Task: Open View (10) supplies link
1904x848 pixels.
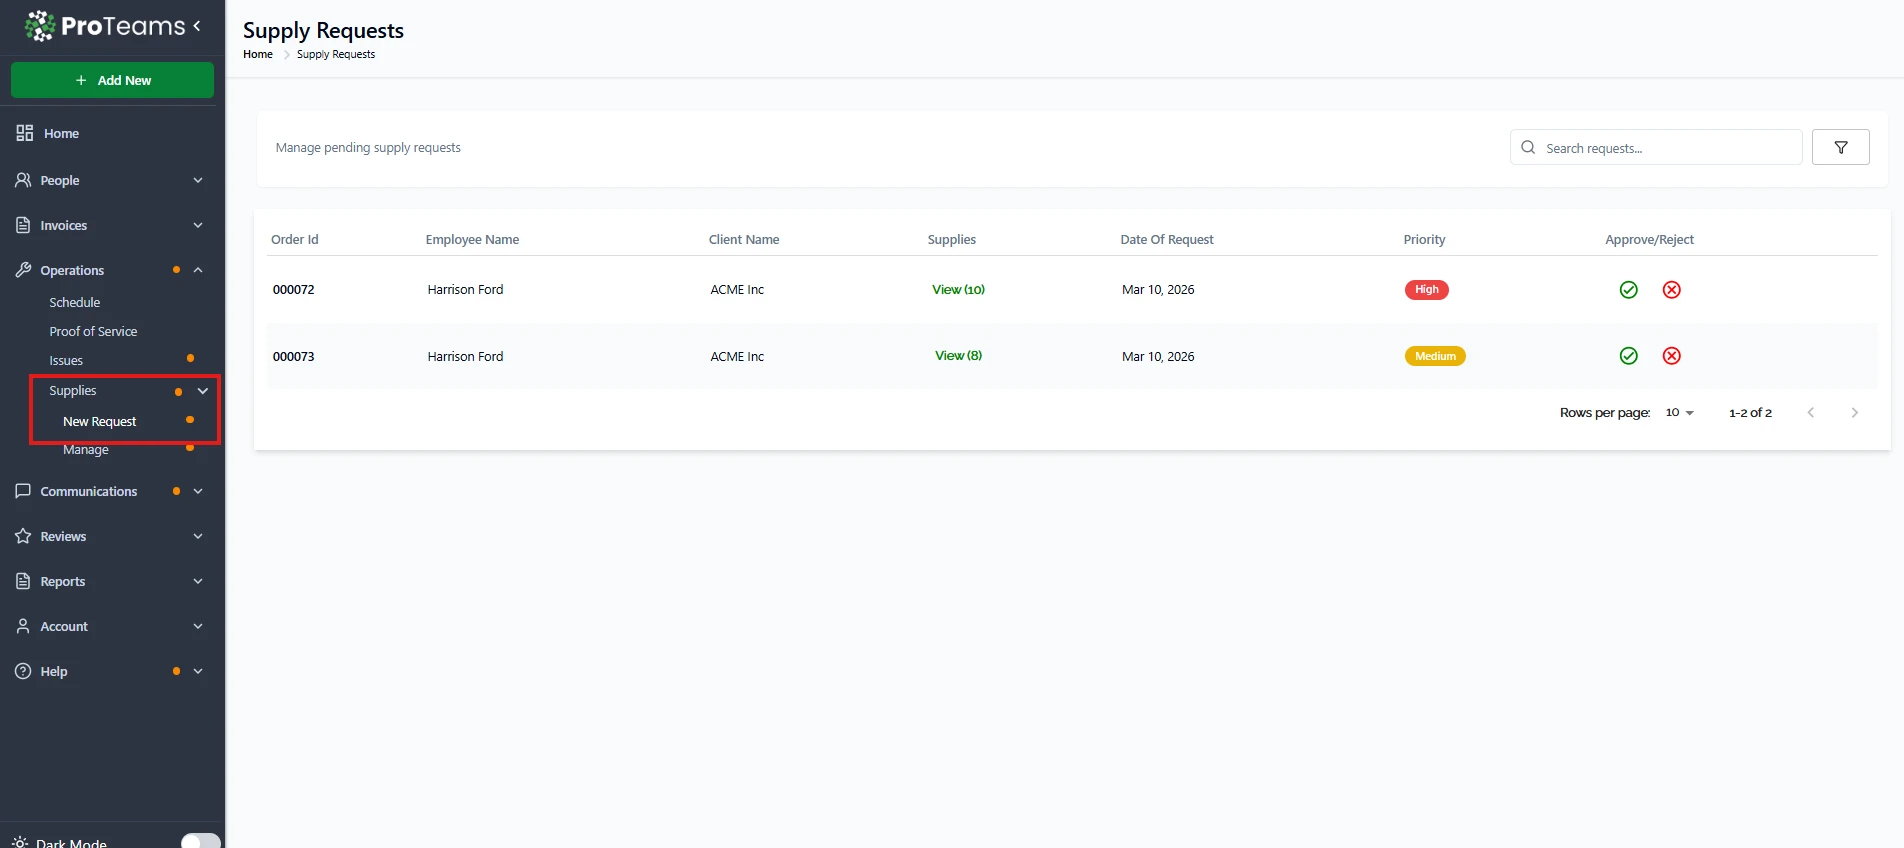Action: point(958,290)
